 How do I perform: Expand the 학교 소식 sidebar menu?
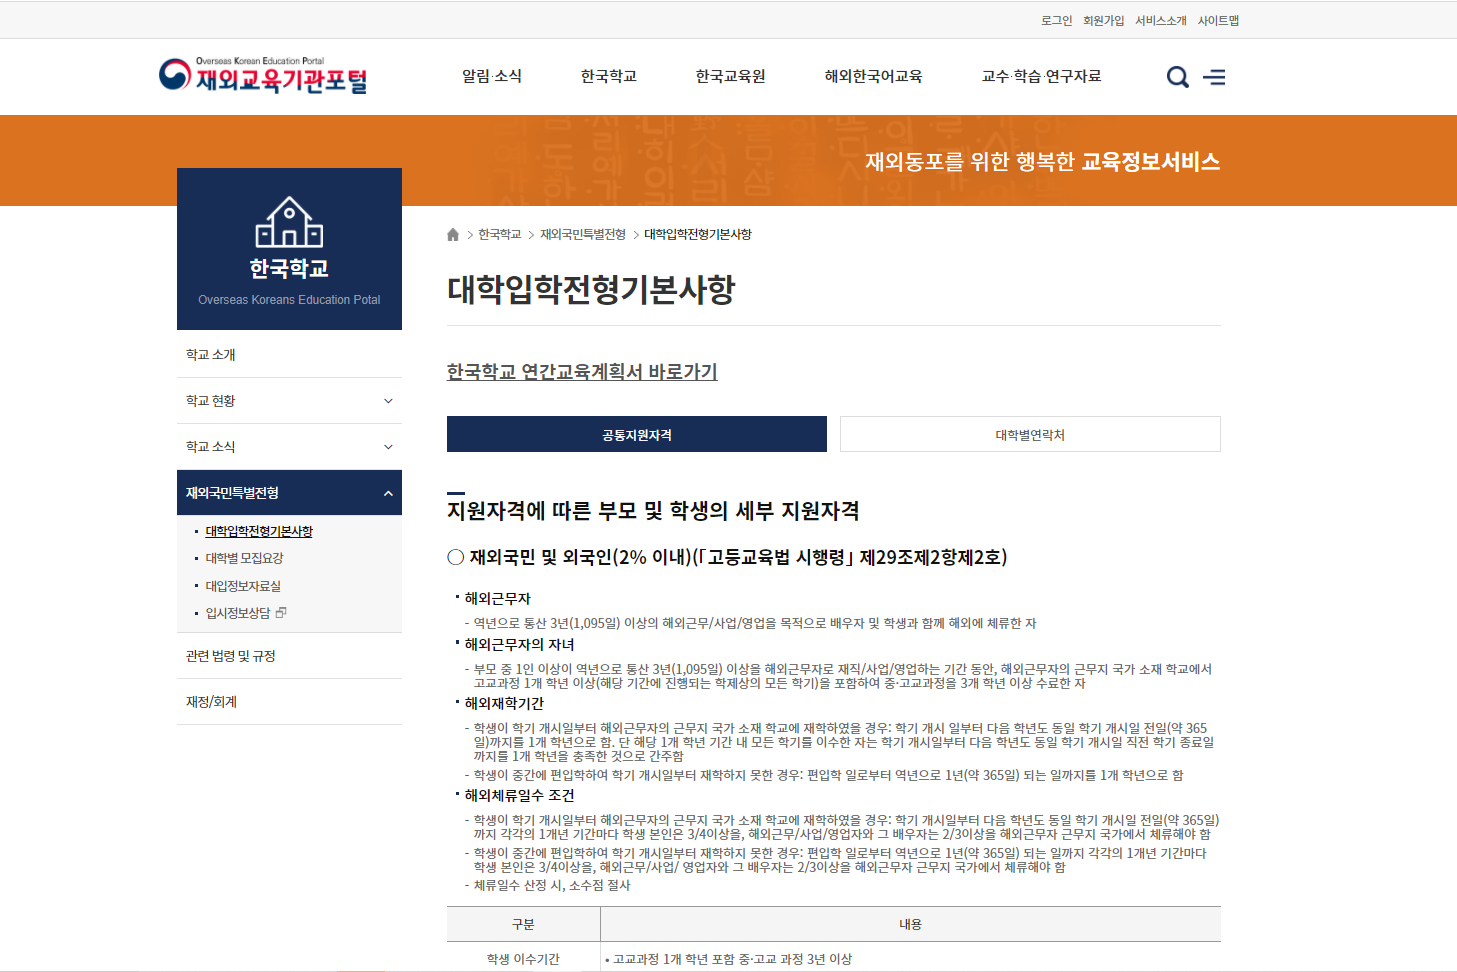(289, 447)
